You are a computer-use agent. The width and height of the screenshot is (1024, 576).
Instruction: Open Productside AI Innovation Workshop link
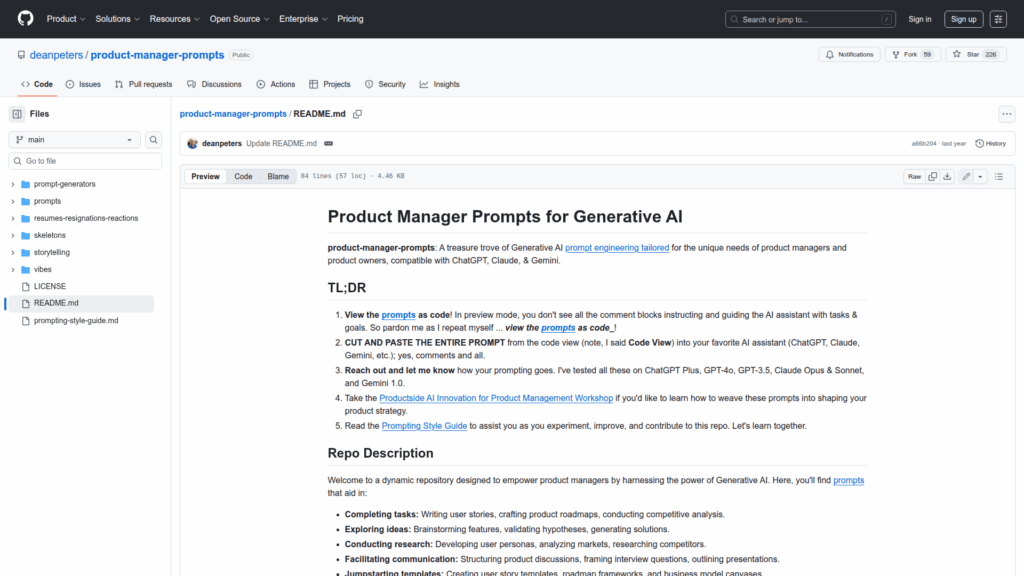(496, 398)
